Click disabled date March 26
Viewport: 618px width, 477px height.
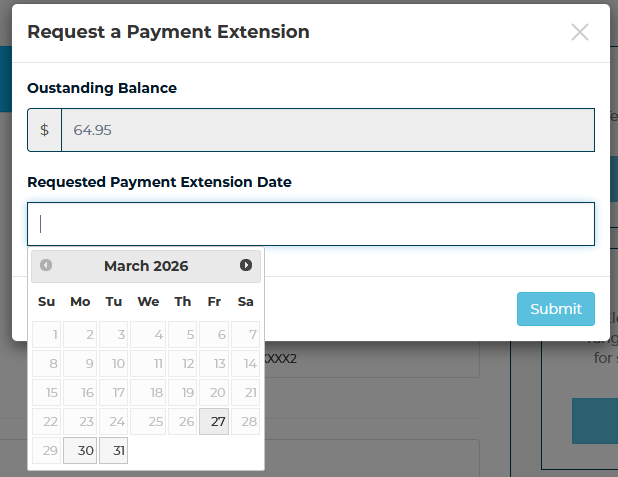pos(181,422)
